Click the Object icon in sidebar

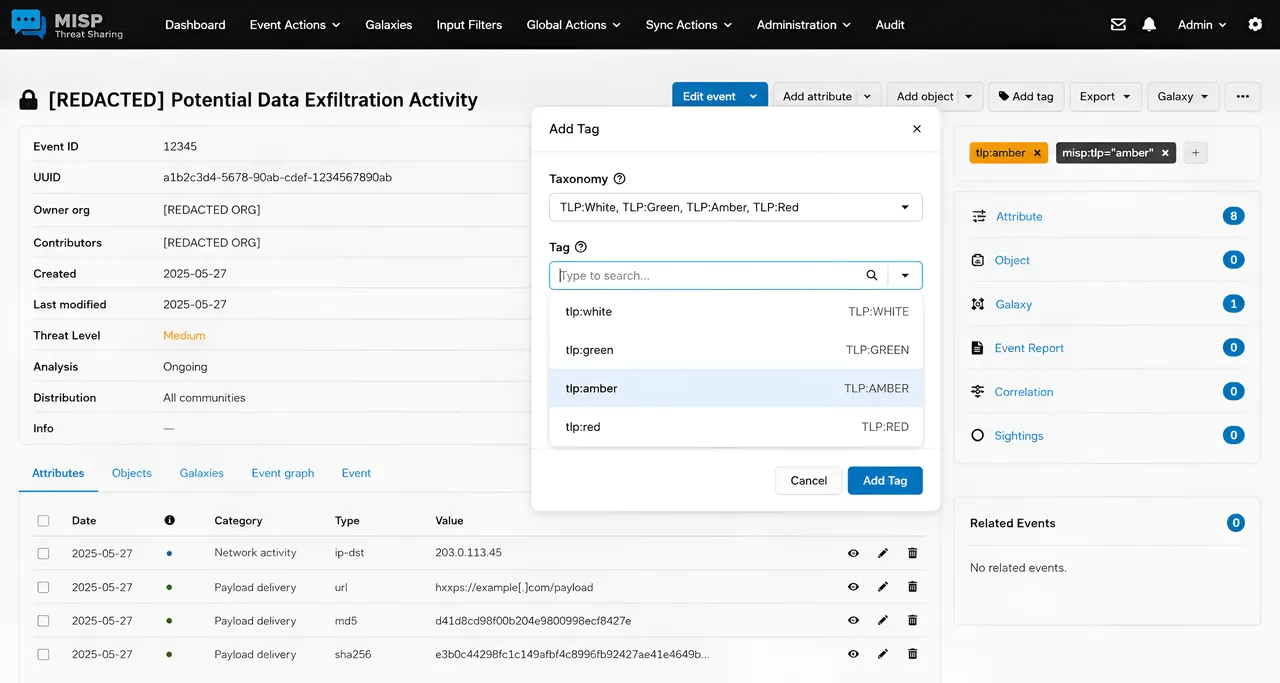pos(978,260)
